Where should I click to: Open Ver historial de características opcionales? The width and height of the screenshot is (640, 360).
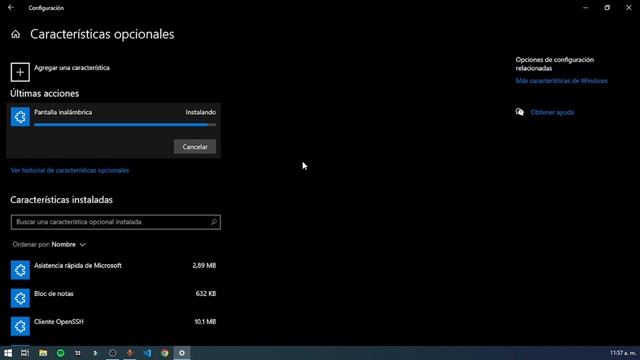70,170
